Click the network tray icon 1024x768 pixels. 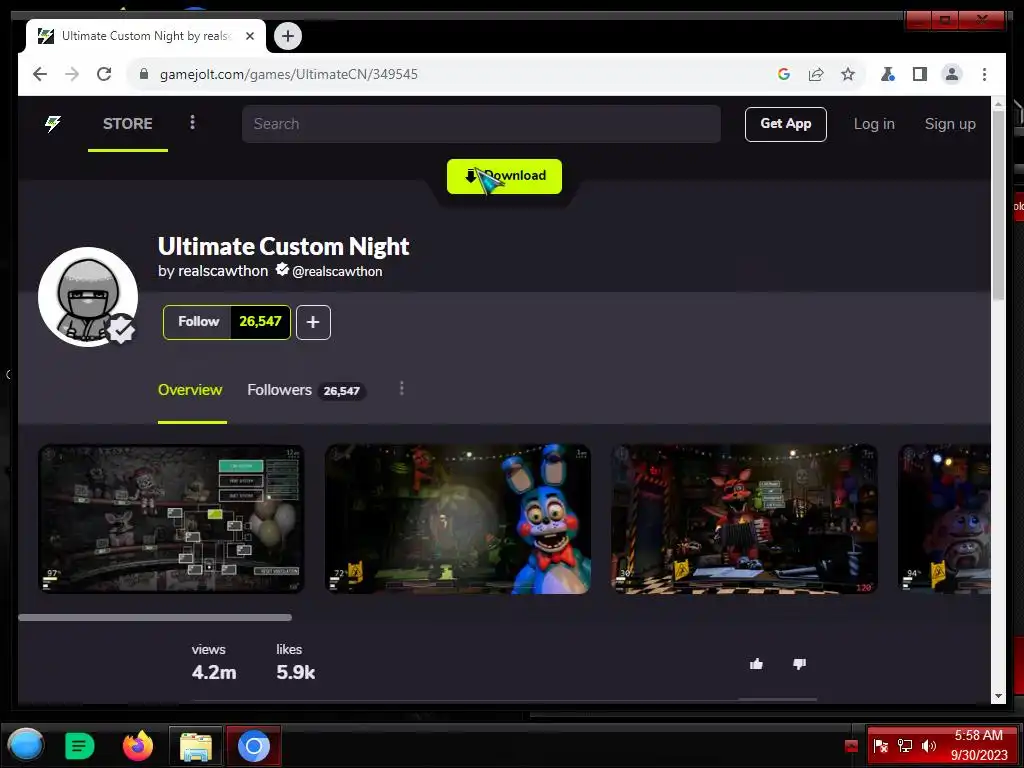(x=905, y=746)
